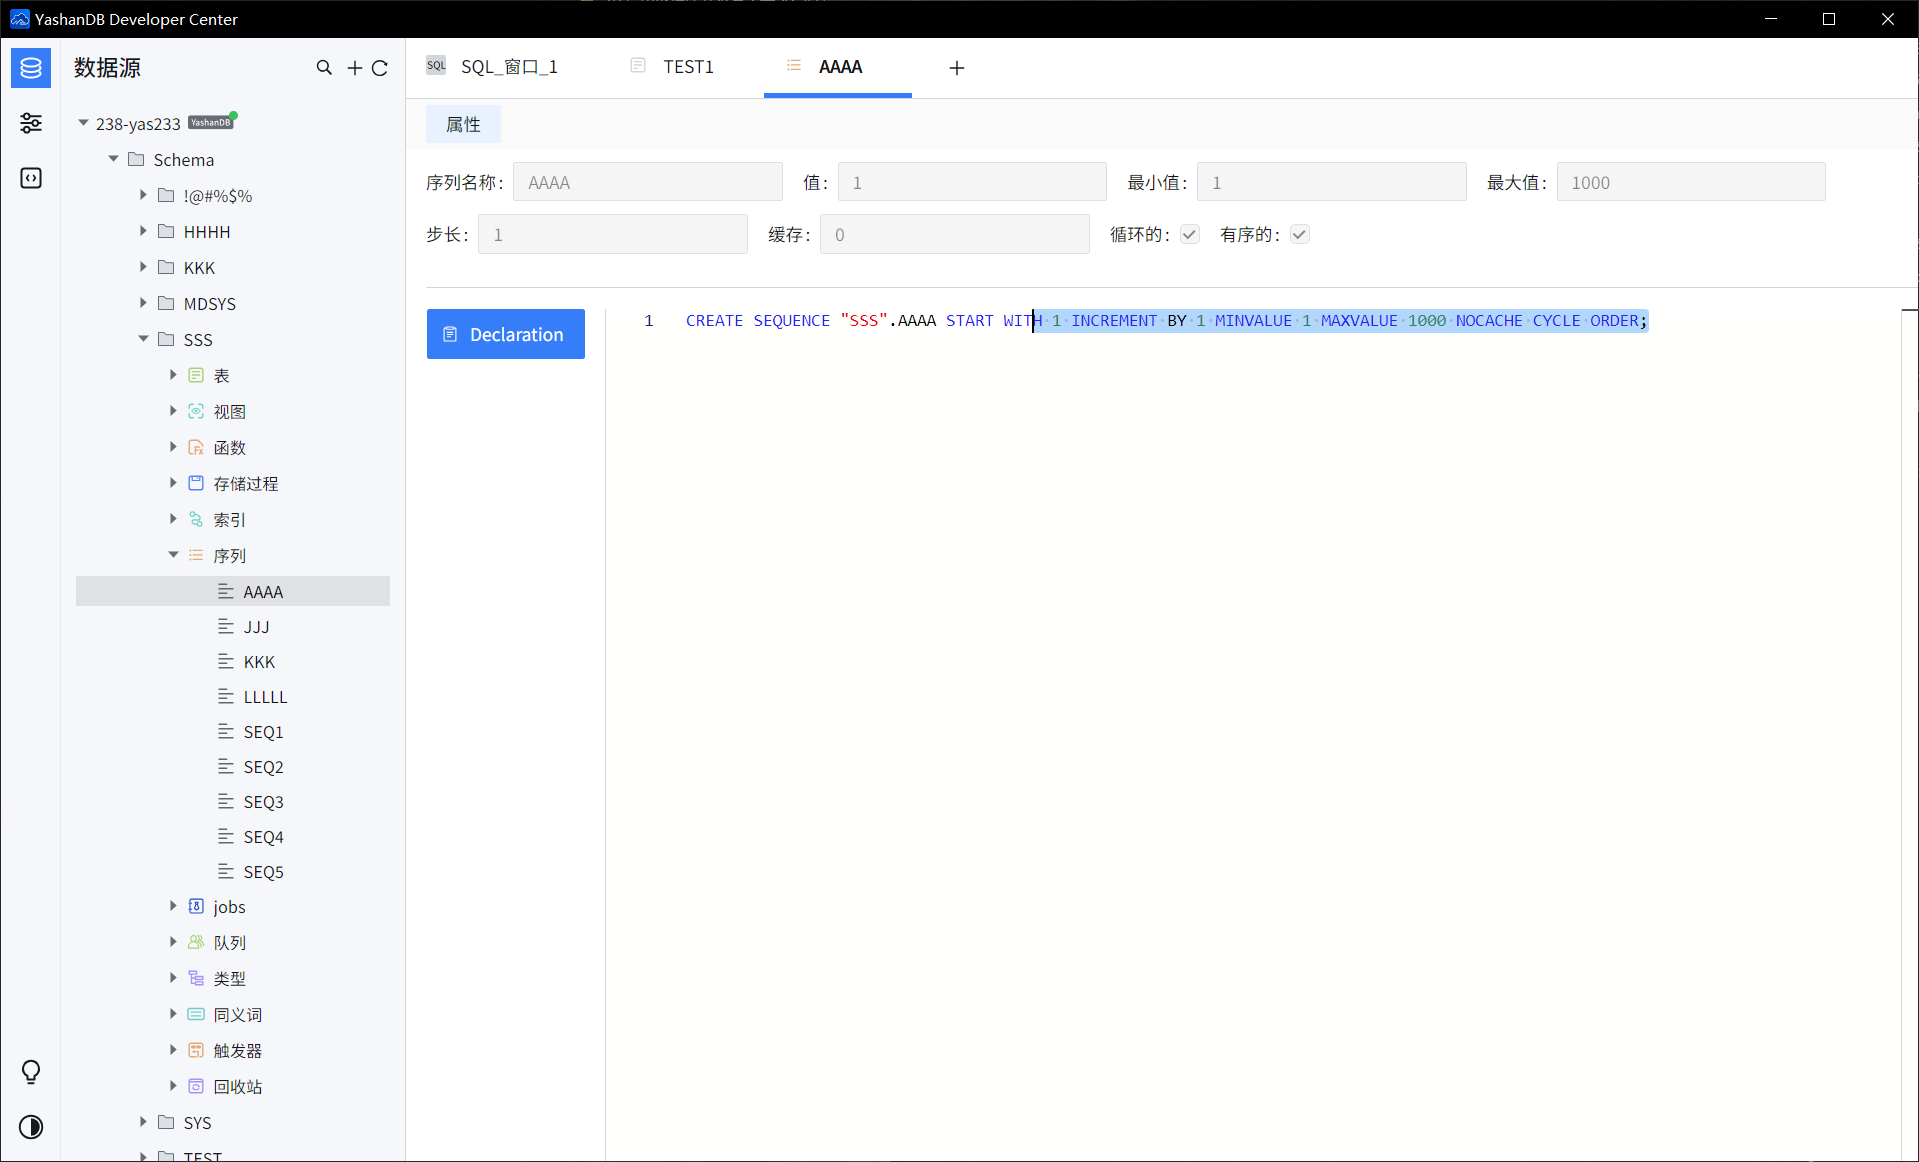Open the code console sidebar icon
Image resolution: width=1919 pixels, height=1162 pixels.
(x=31, y=178)
